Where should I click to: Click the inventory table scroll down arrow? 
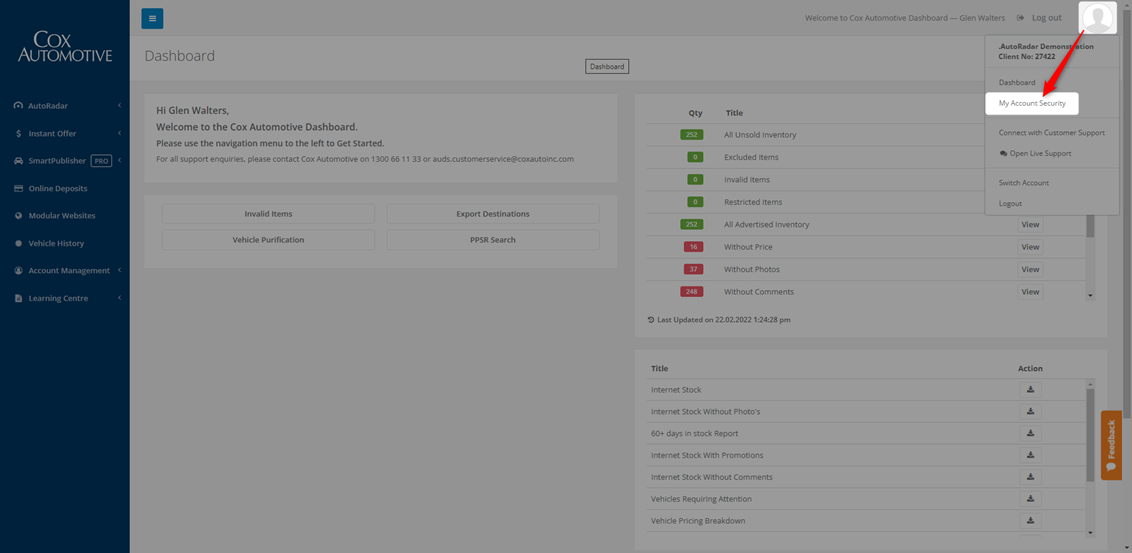click(1090, 295)
